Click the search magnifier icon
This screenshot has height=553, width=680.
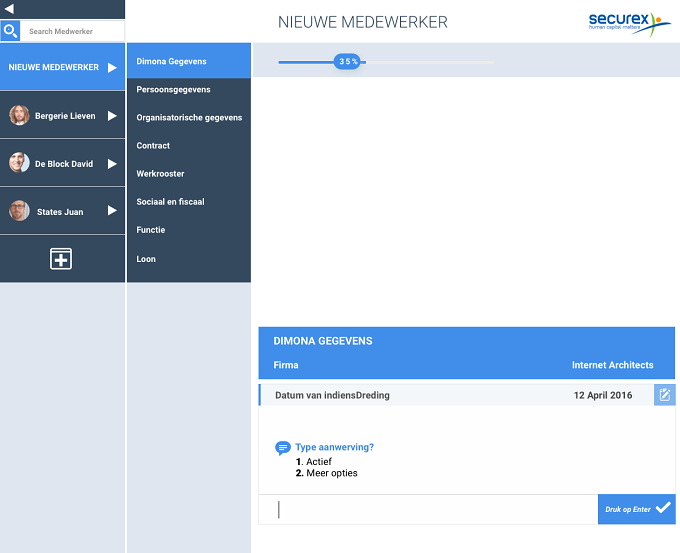click(x=10, y=31)
